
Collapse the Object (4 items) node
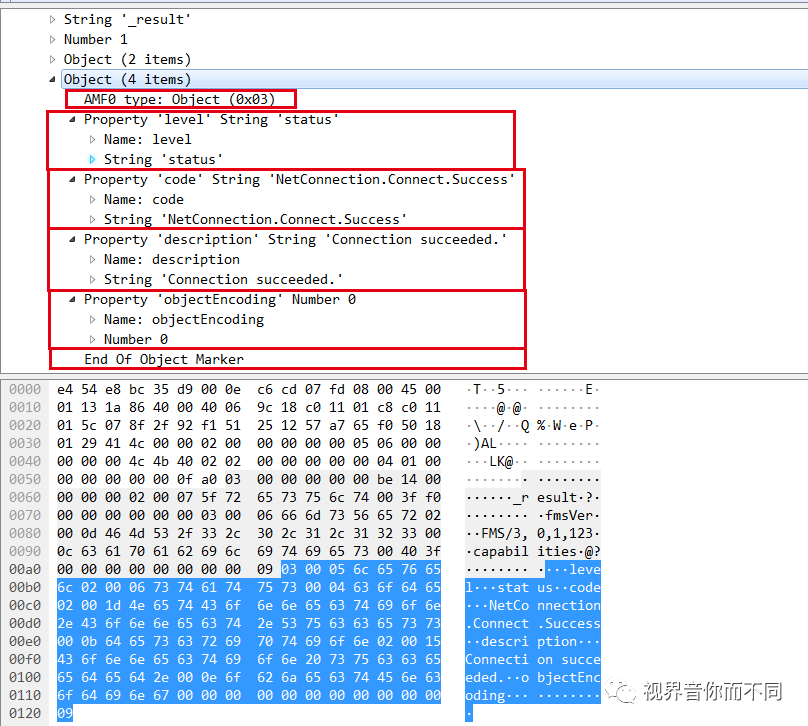point(52,79)
